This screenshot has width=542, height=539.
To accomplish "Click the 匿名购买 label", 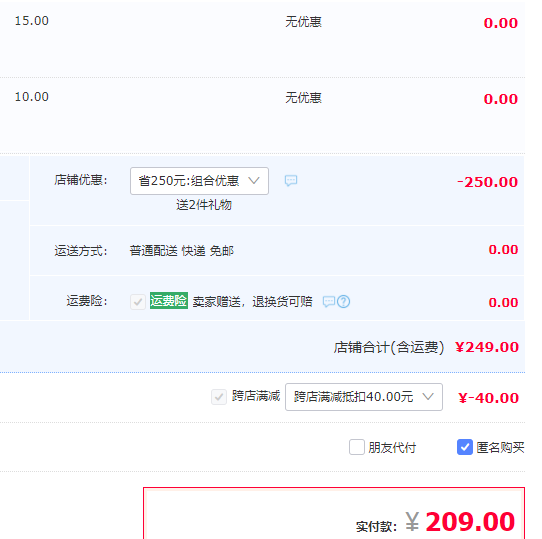I will (500, 448).
